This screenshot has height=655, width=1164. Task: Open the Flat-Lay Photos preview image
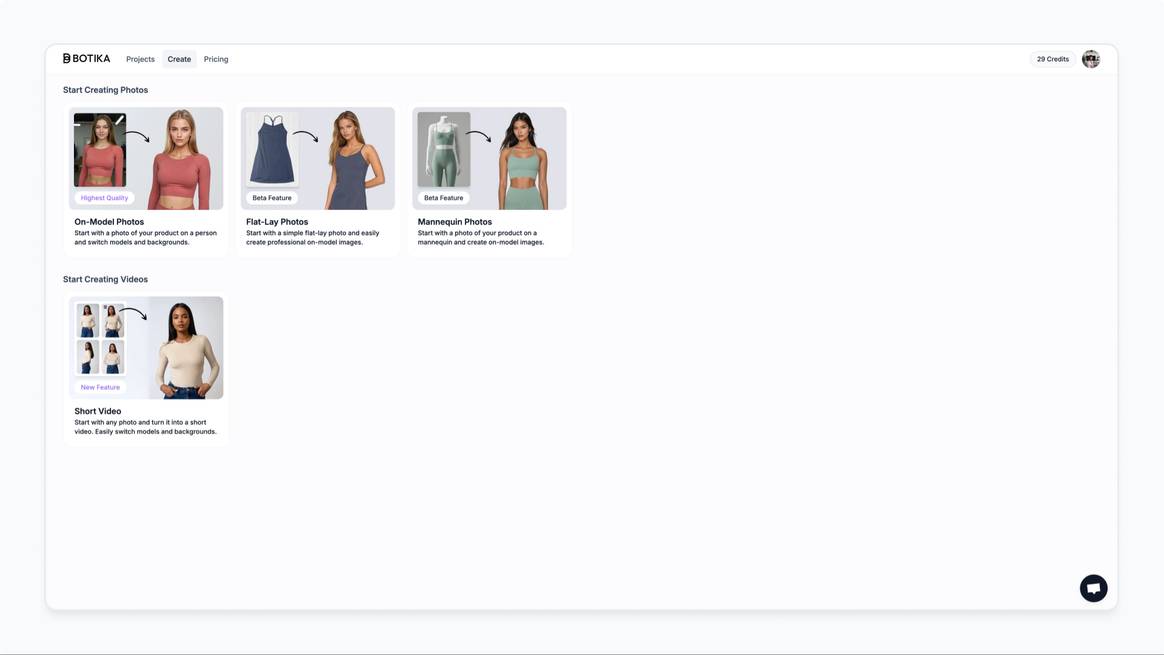[x=318, y=158]
